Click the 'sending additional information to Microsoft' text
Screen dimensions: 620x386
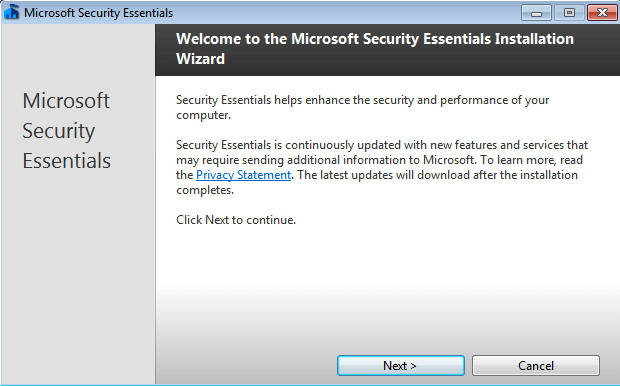359,160
